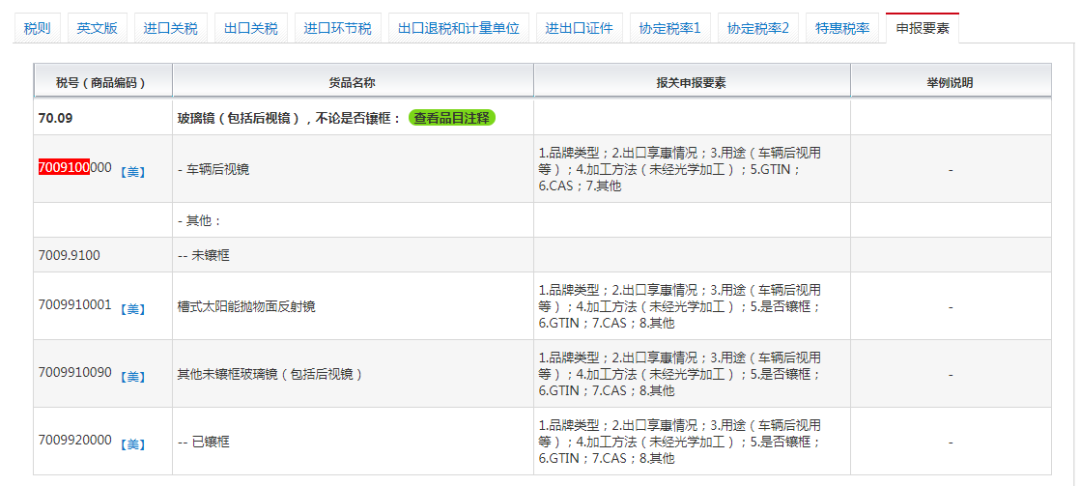The height and width of the screenshot is (486, 1080).
Task: Click the goods name 其他未镶框玻璃镜（包括后视镜）
Action: point(270,374)
